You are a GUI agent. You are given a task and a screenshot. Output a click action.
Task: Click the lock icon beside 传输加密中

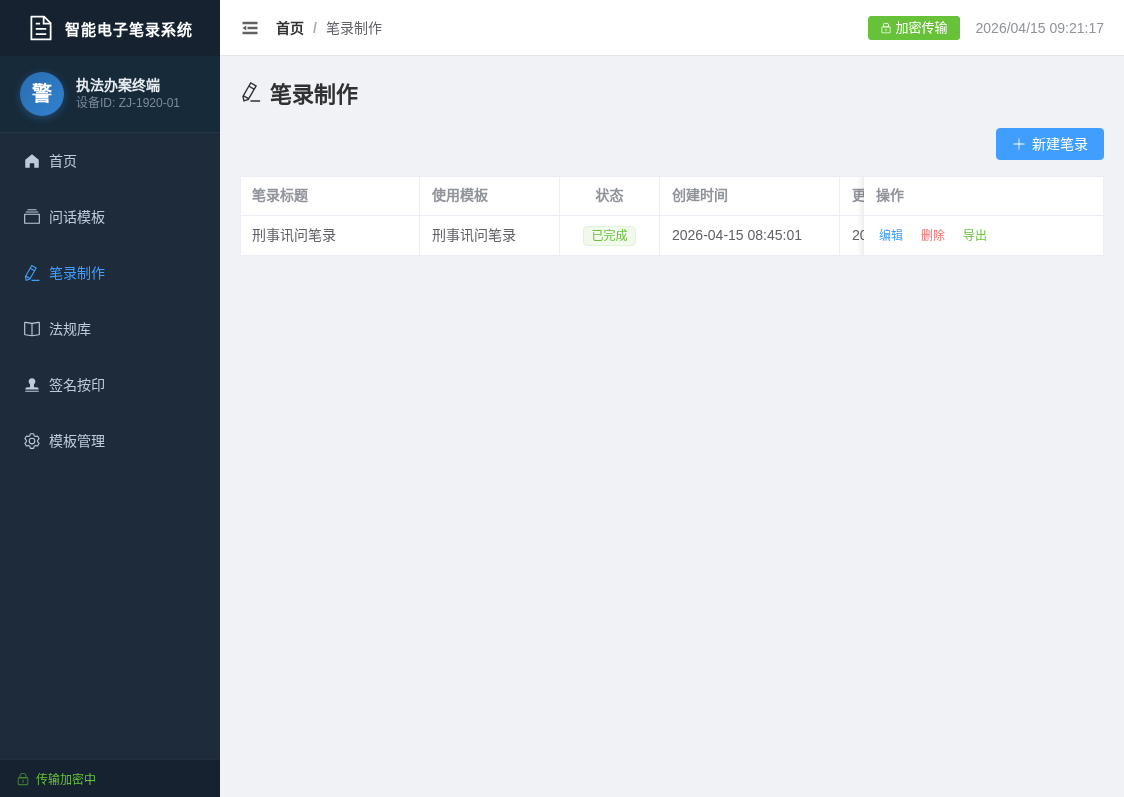(25, 779)
